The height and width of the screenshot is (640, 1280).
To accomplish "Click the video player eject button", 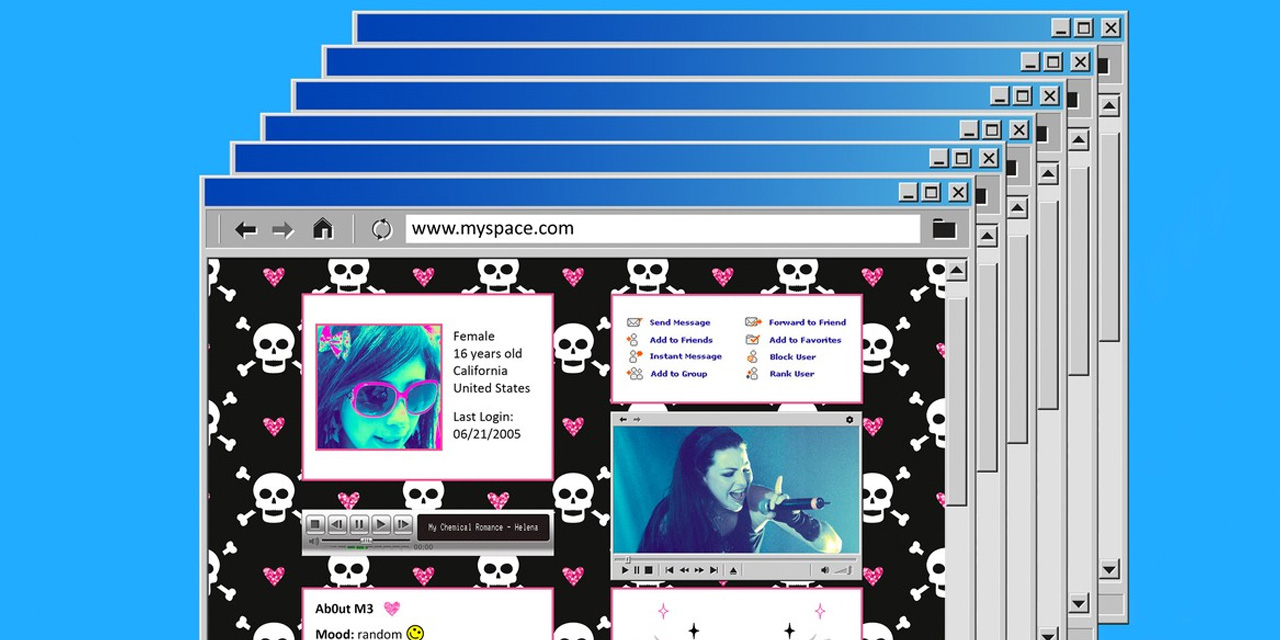I will (x=733, y=571).
